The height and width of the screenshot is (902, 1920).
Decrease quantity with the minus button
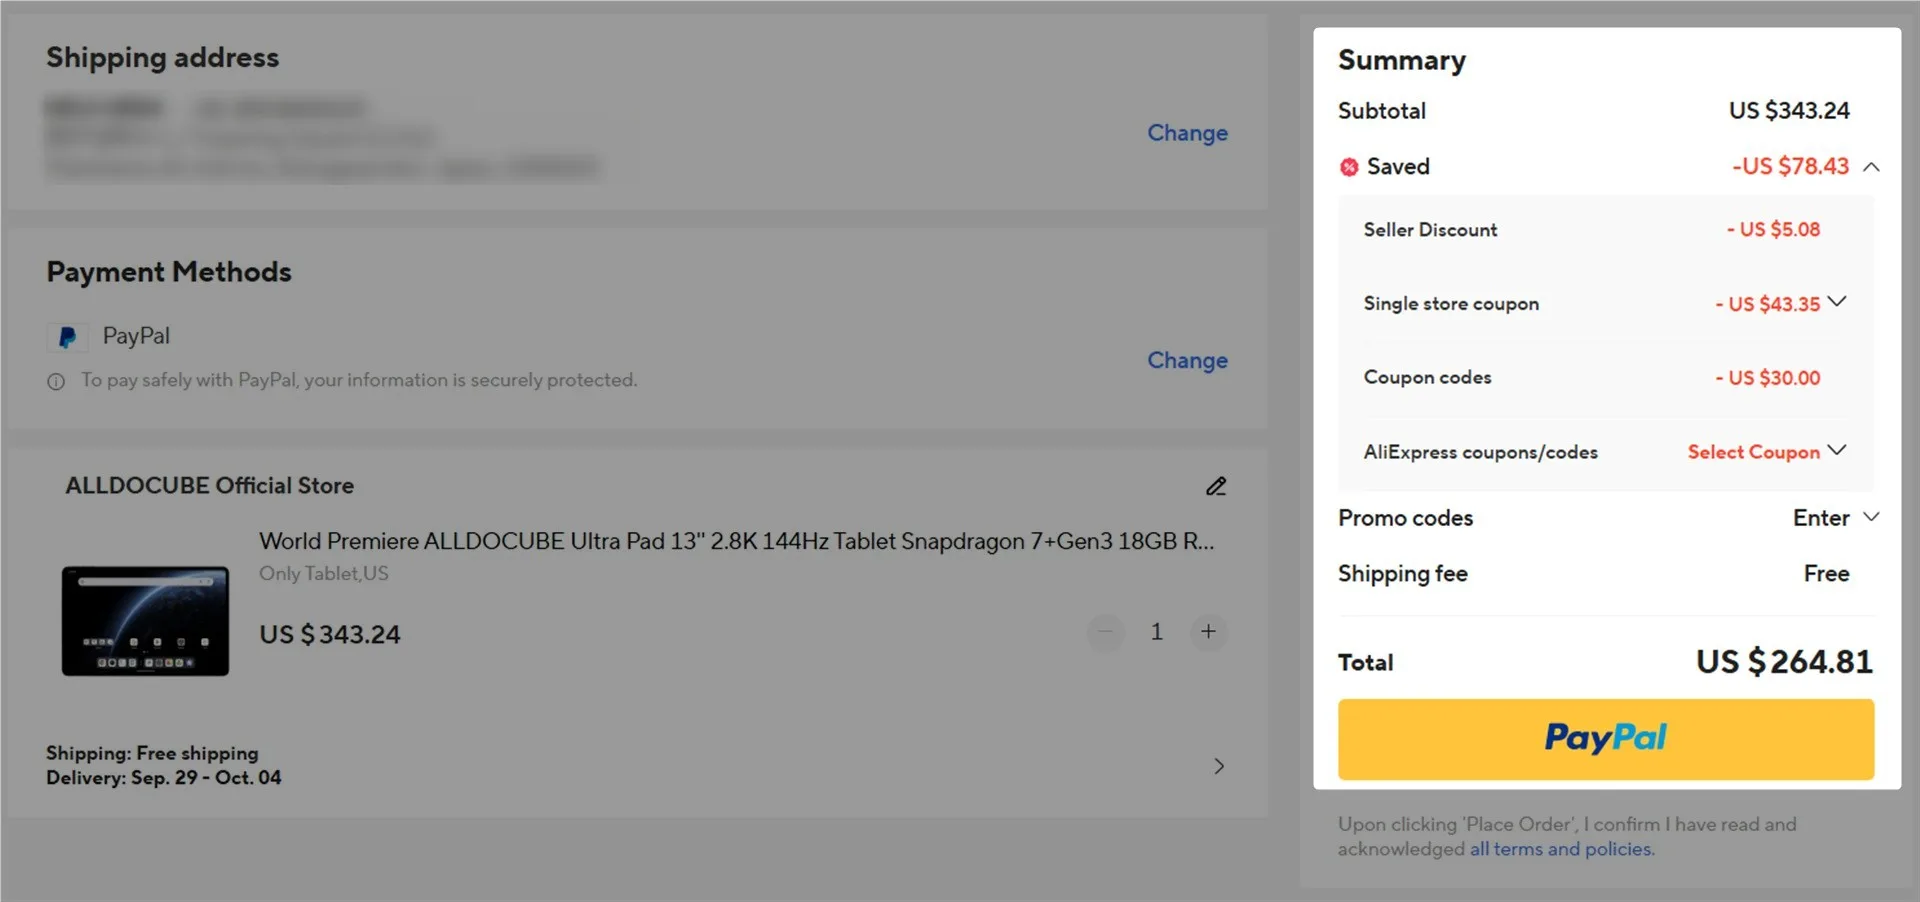[x=1105, y=632]
